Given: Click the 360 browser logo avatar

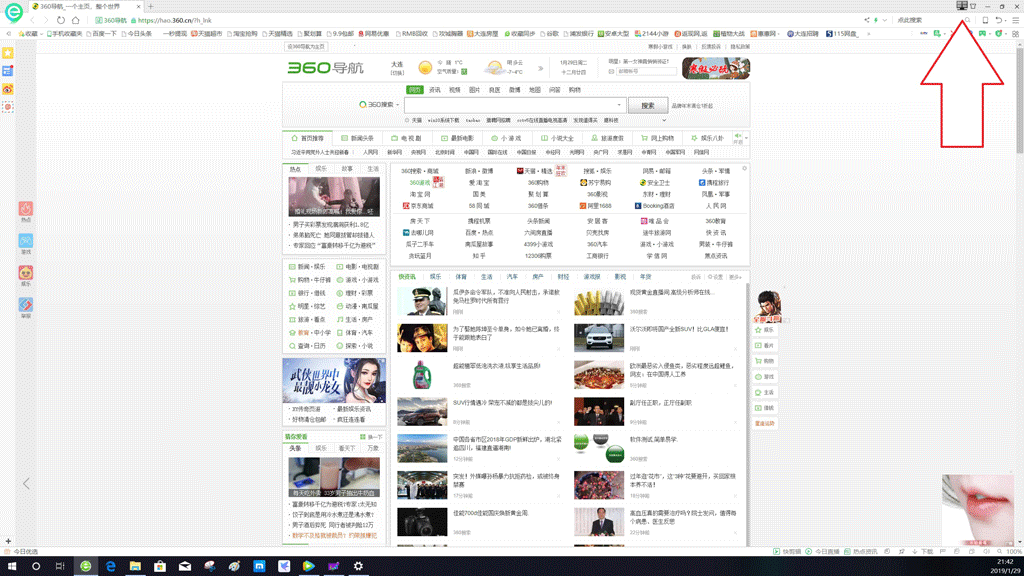Looking at the screenshot, I should pyautogui.click(x=14, y=12).
